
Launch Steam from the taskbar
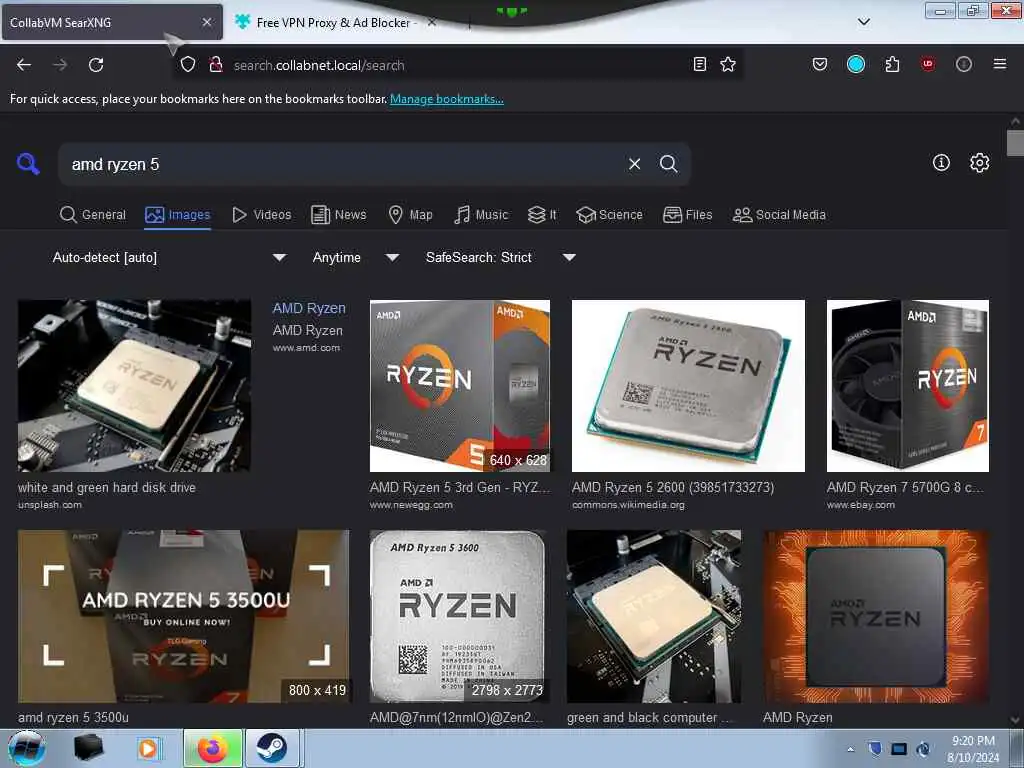click(271, 748)
